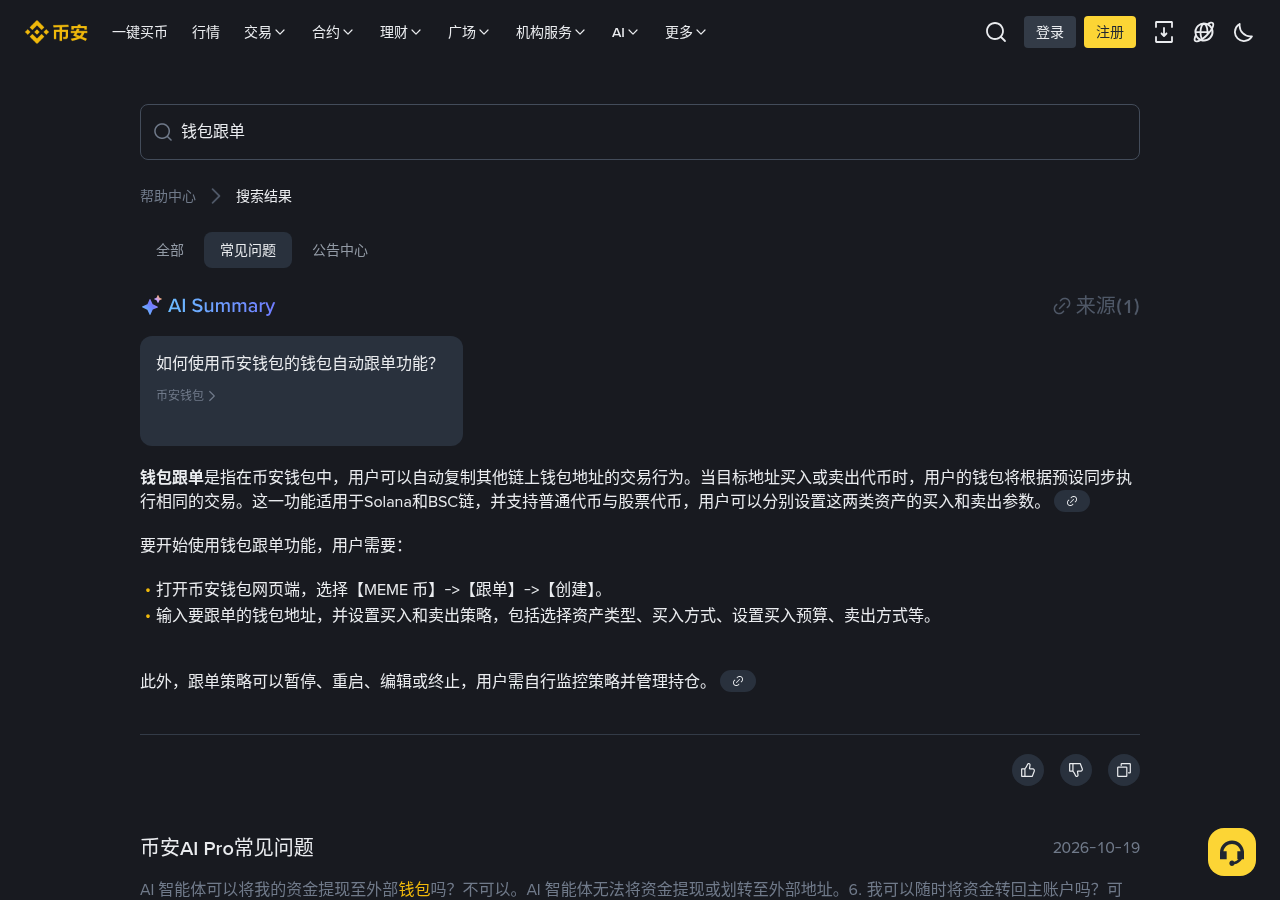Open 一键买币 in the navigation

tap(140, 32)
